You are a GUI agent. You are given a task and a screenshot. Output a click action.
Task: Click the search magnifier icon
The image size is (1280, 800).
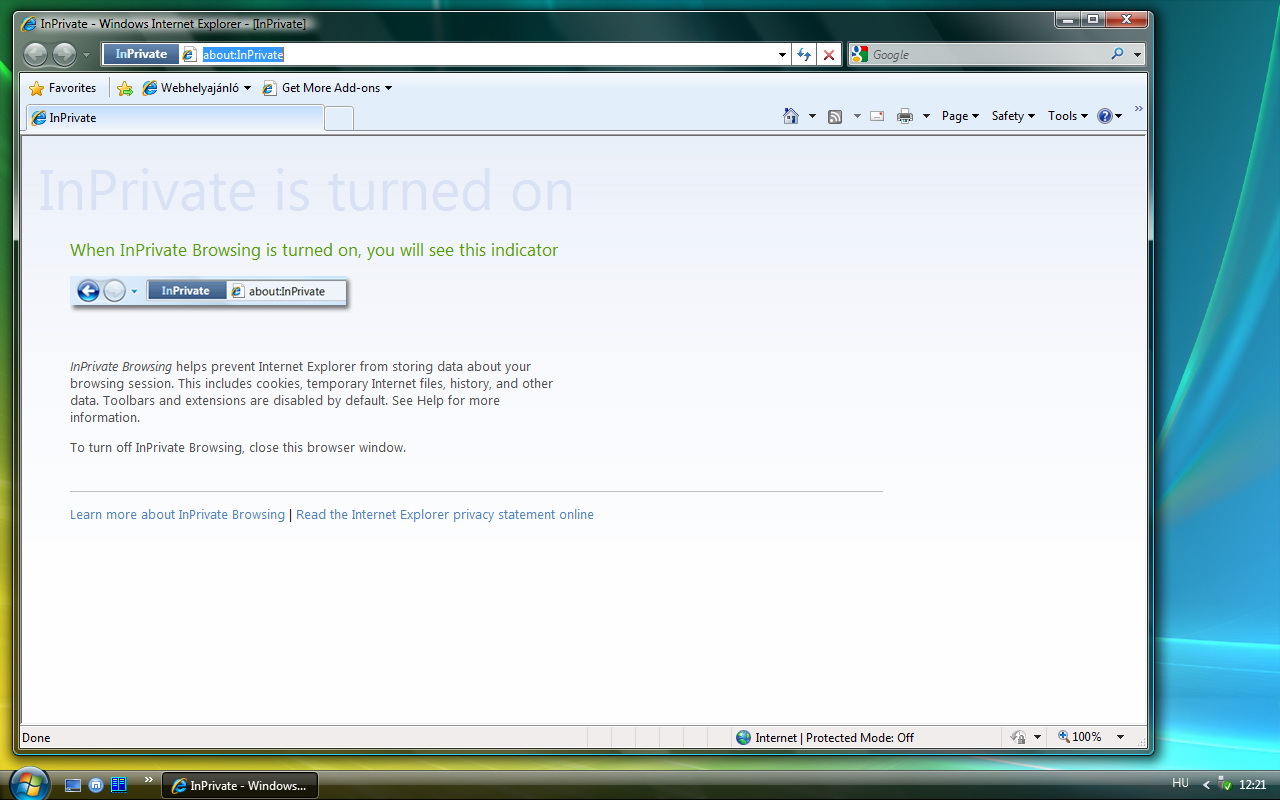click(x=1117, y=55)
